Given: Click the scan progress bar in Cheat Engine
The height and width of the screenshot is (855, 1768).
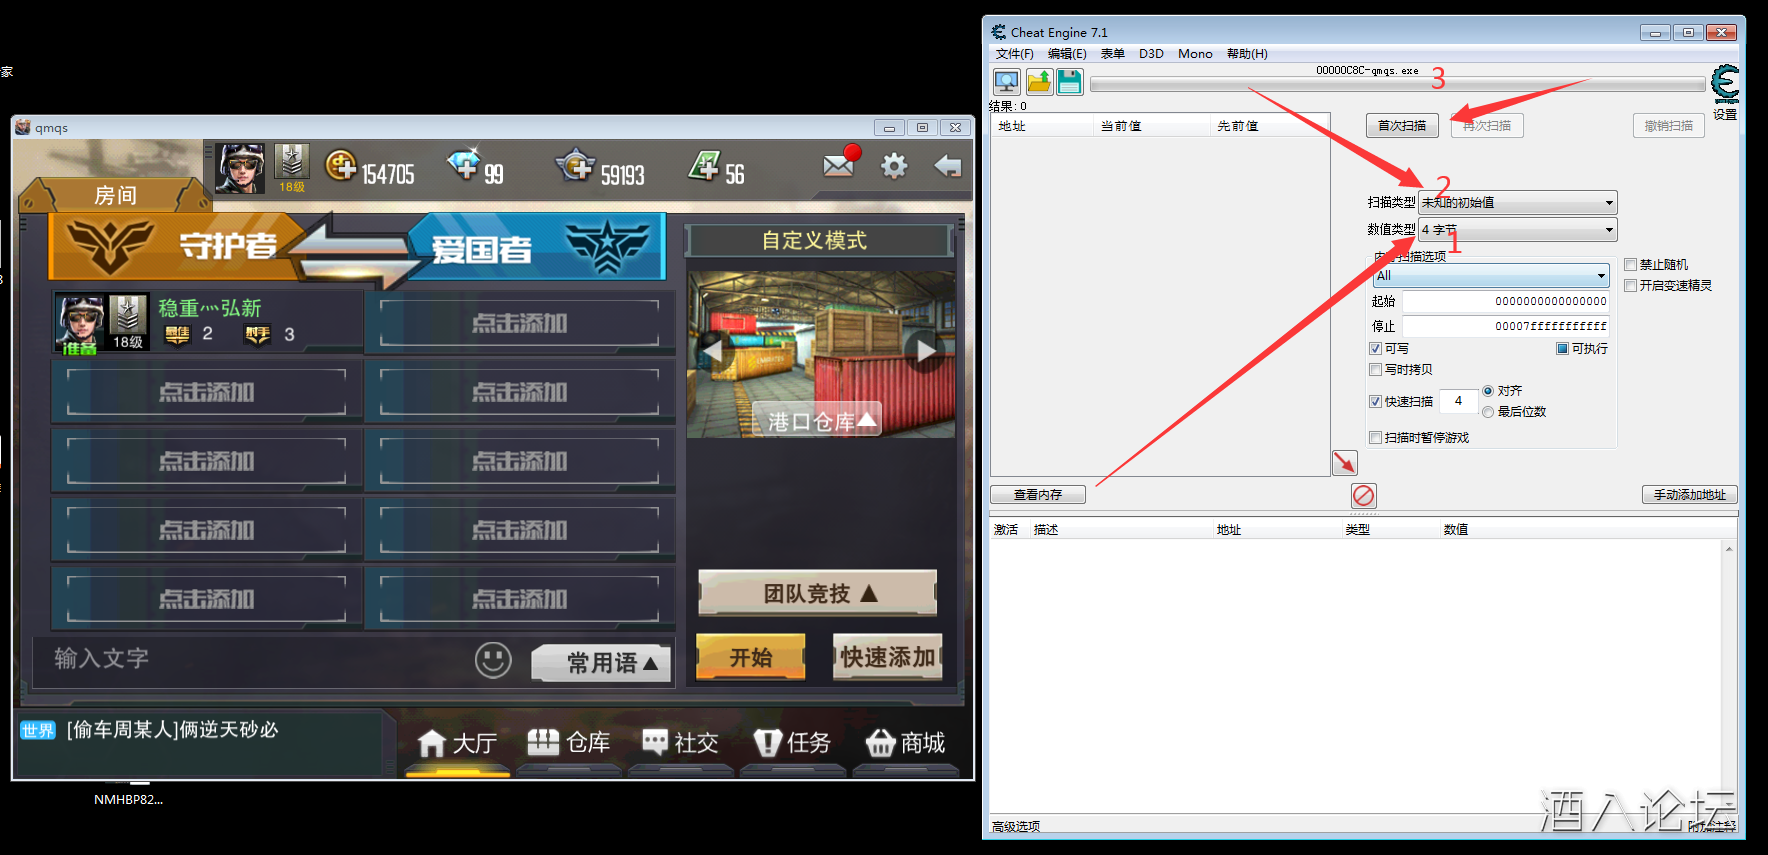Looking at the screenshot, I should pyautogui.click(x=1397, y=85).
